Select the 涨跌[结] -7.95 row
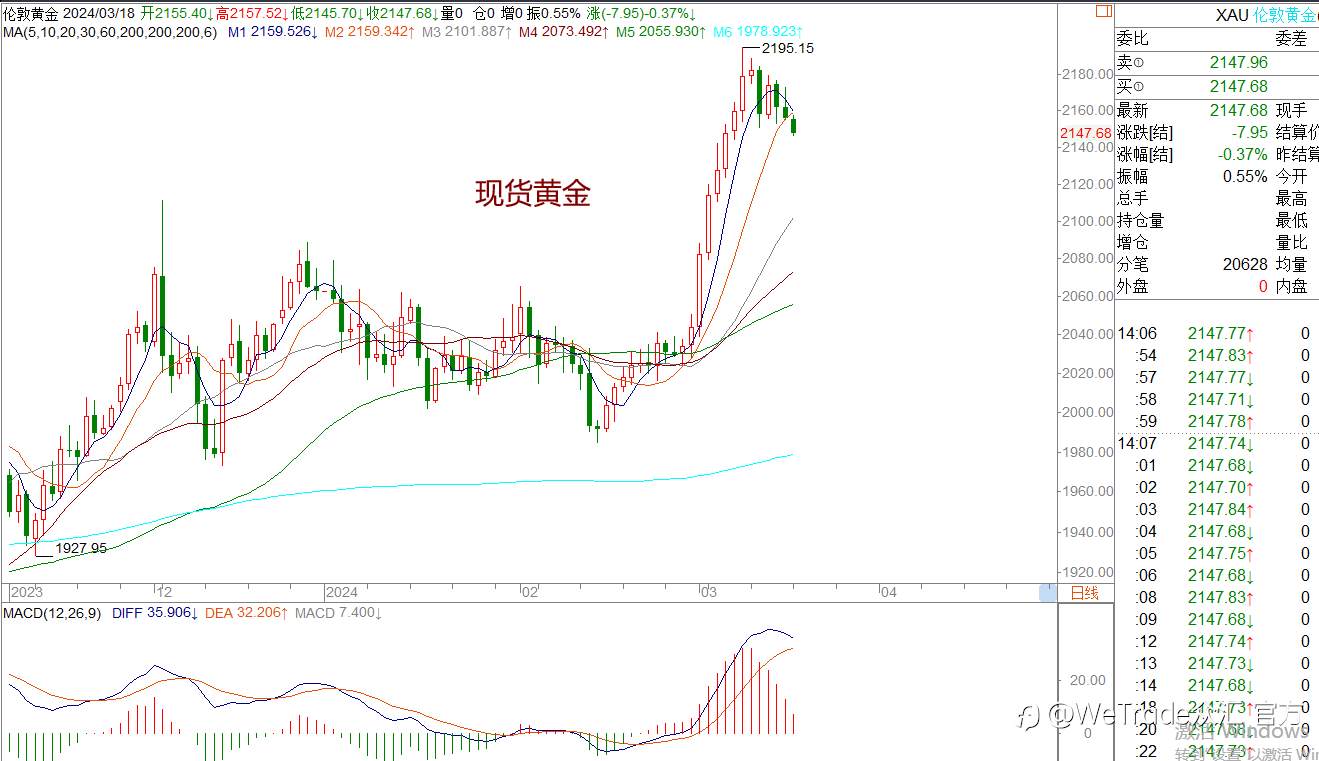Image resolution: width=1319 pixels, height=761 pixels. pos(1192,132)
